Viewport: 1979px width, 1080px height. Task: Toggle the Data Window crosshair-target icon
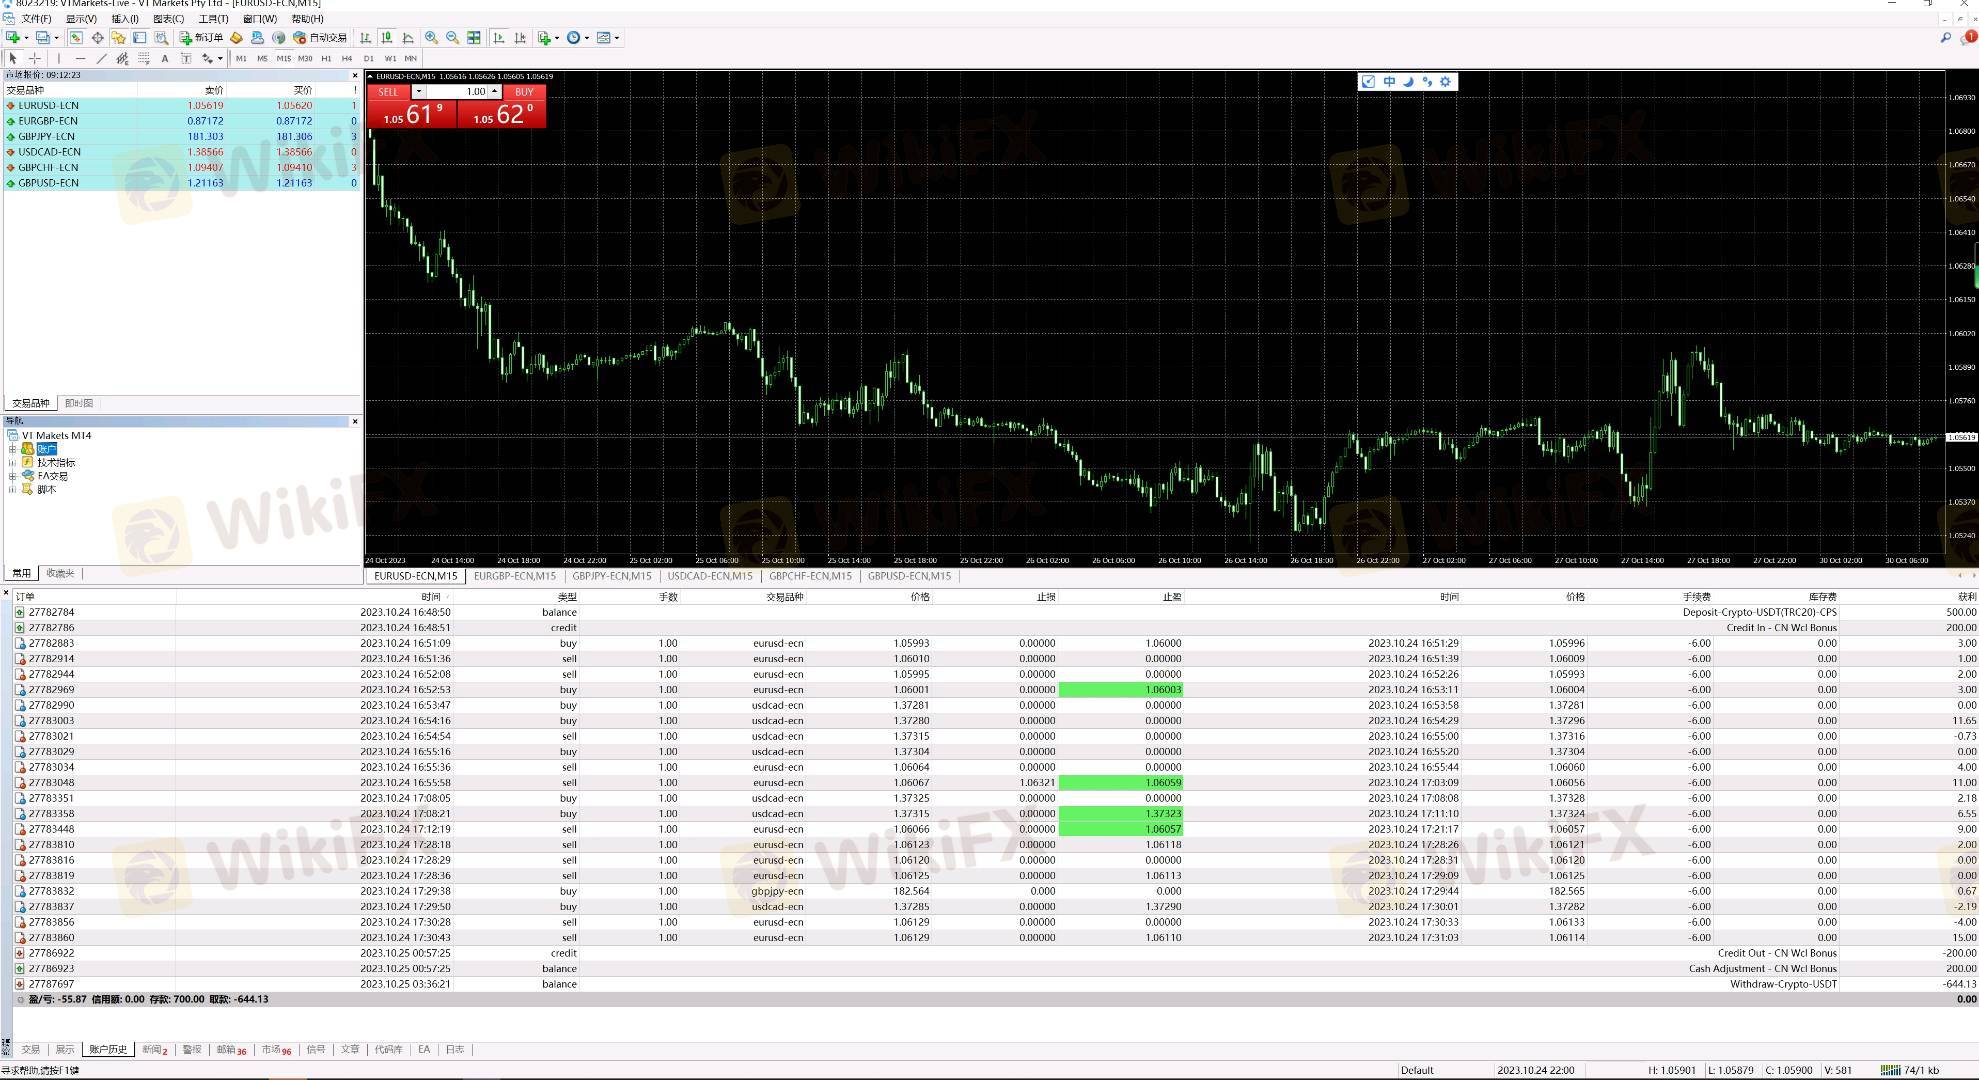(x=97, y=38)
